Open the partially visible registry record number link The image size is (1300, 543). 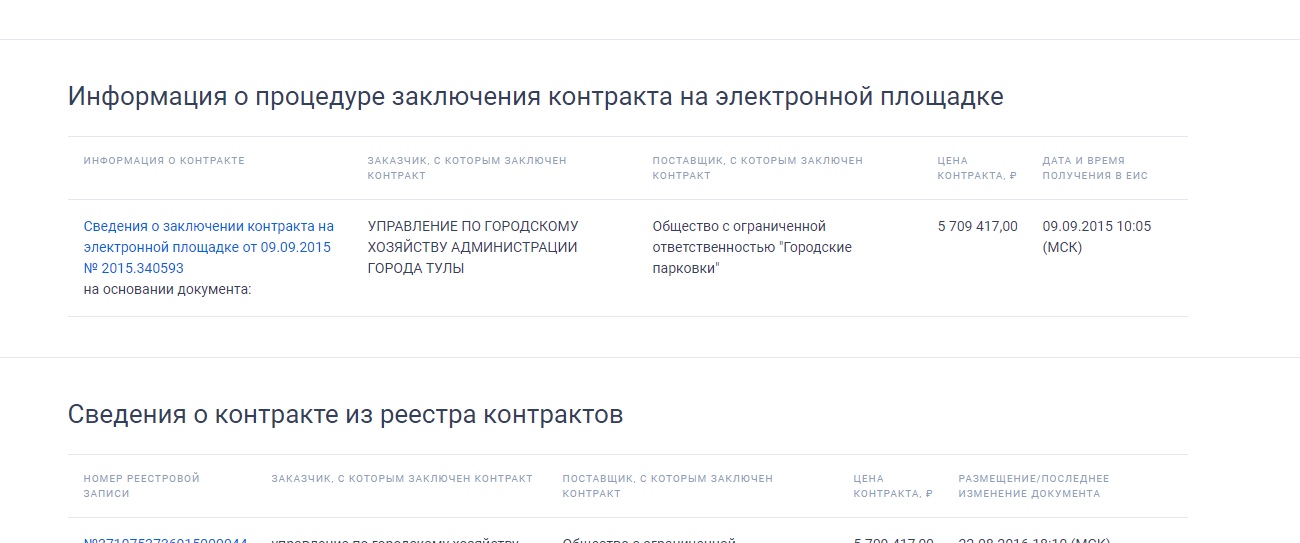point(165,540)
